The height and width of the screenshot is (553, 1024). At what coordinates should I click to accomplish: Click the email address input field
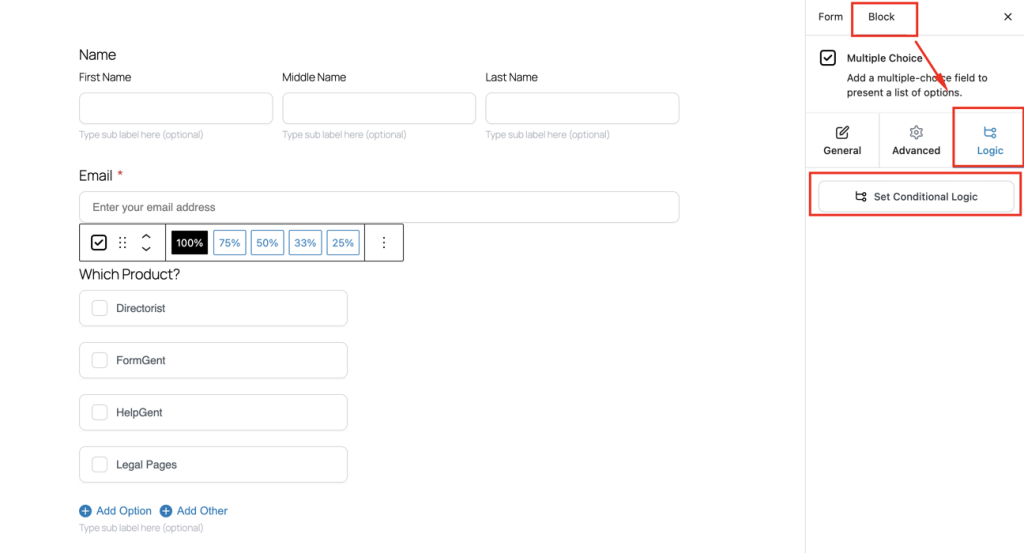pos(379,207)
